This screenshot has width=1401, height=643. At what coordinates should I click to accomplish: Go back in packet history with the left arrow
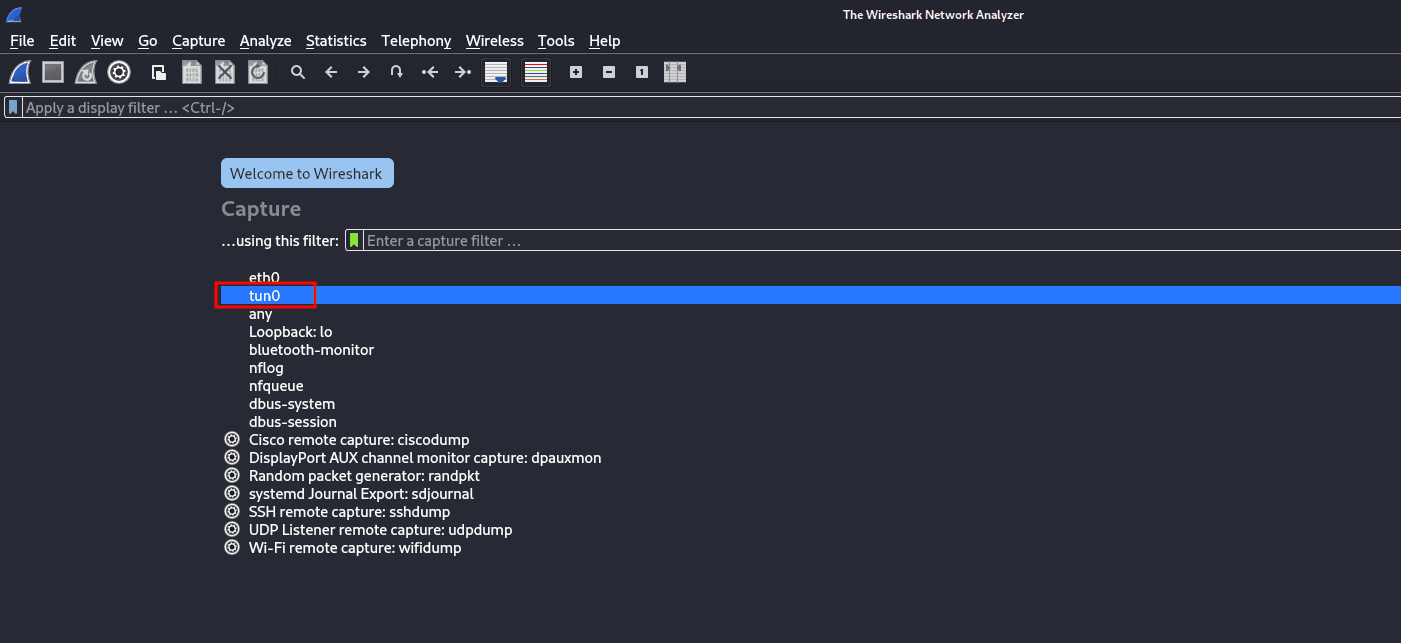(x=331, y=72)
